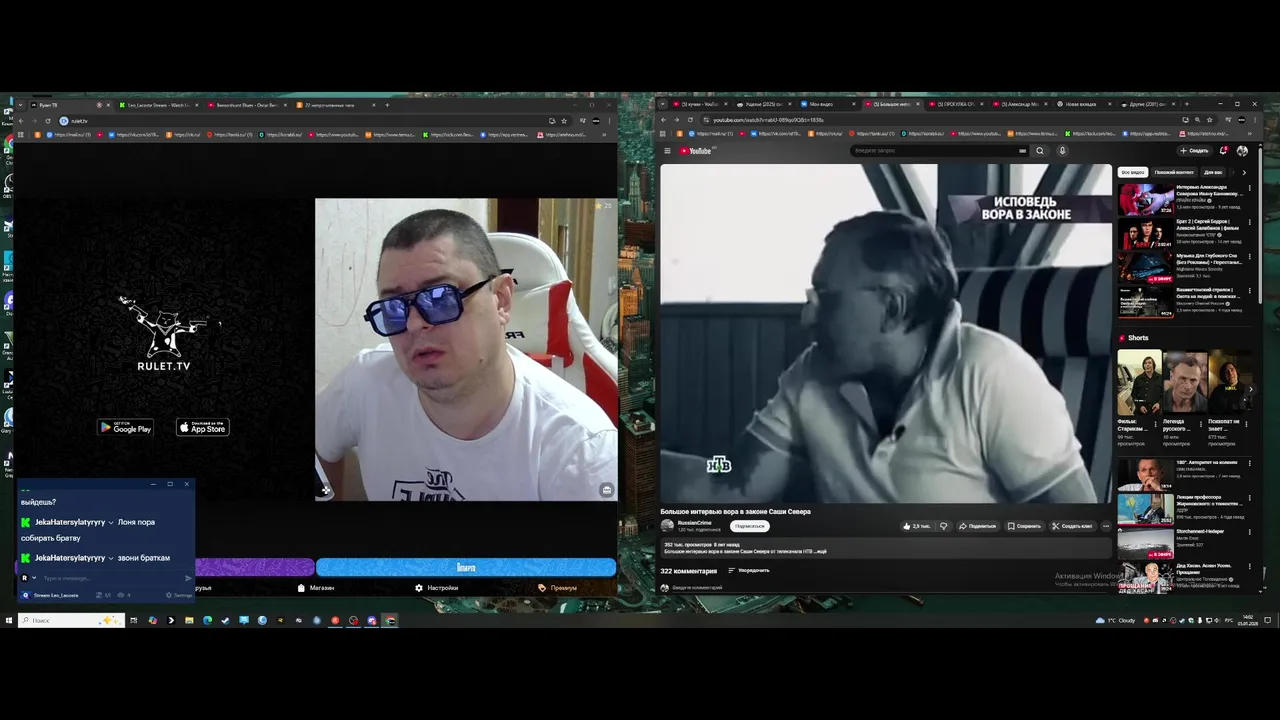Open File Explorer from the taskbar
The height and width of the screenshot is (720, 1280).
pos(189,620)
